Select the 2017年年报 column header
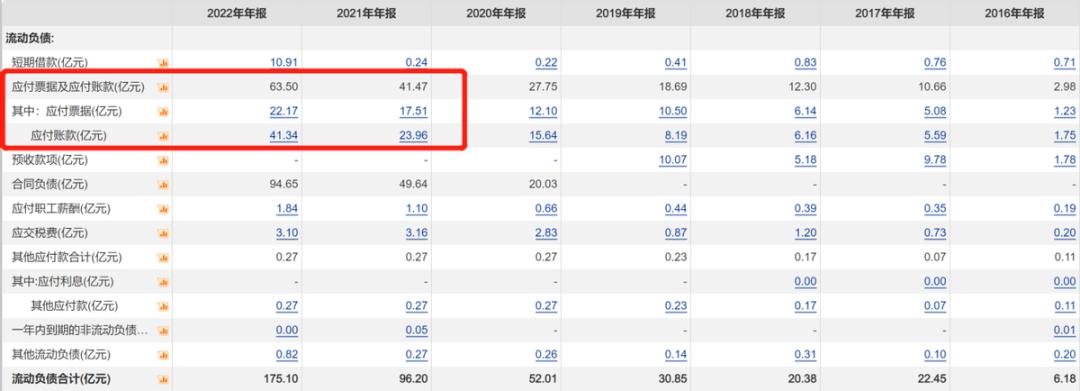Viewport: 1080px width, 391px height. (884, 13)
